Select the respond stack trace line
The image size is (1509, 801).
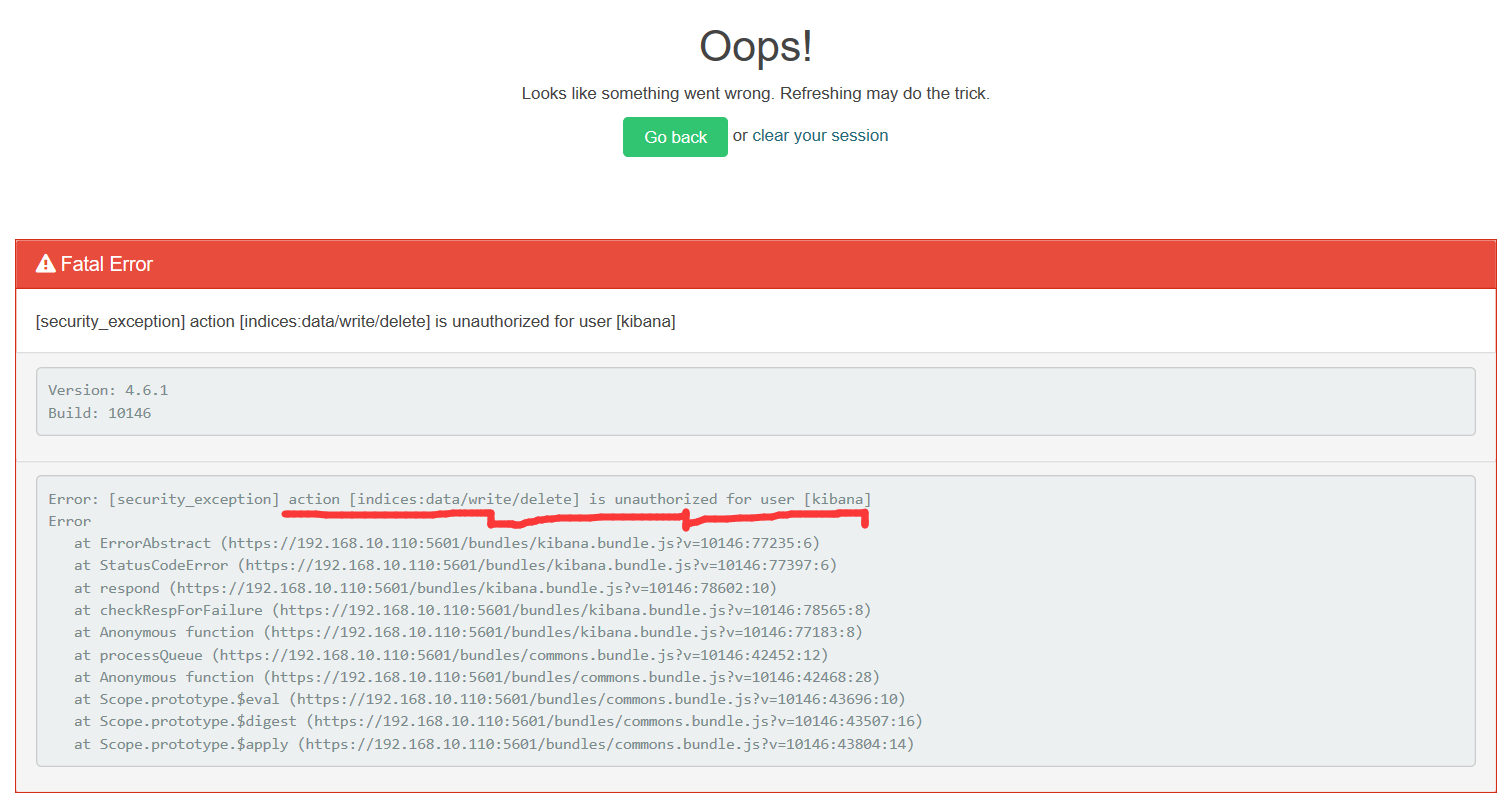click(425, 588)
